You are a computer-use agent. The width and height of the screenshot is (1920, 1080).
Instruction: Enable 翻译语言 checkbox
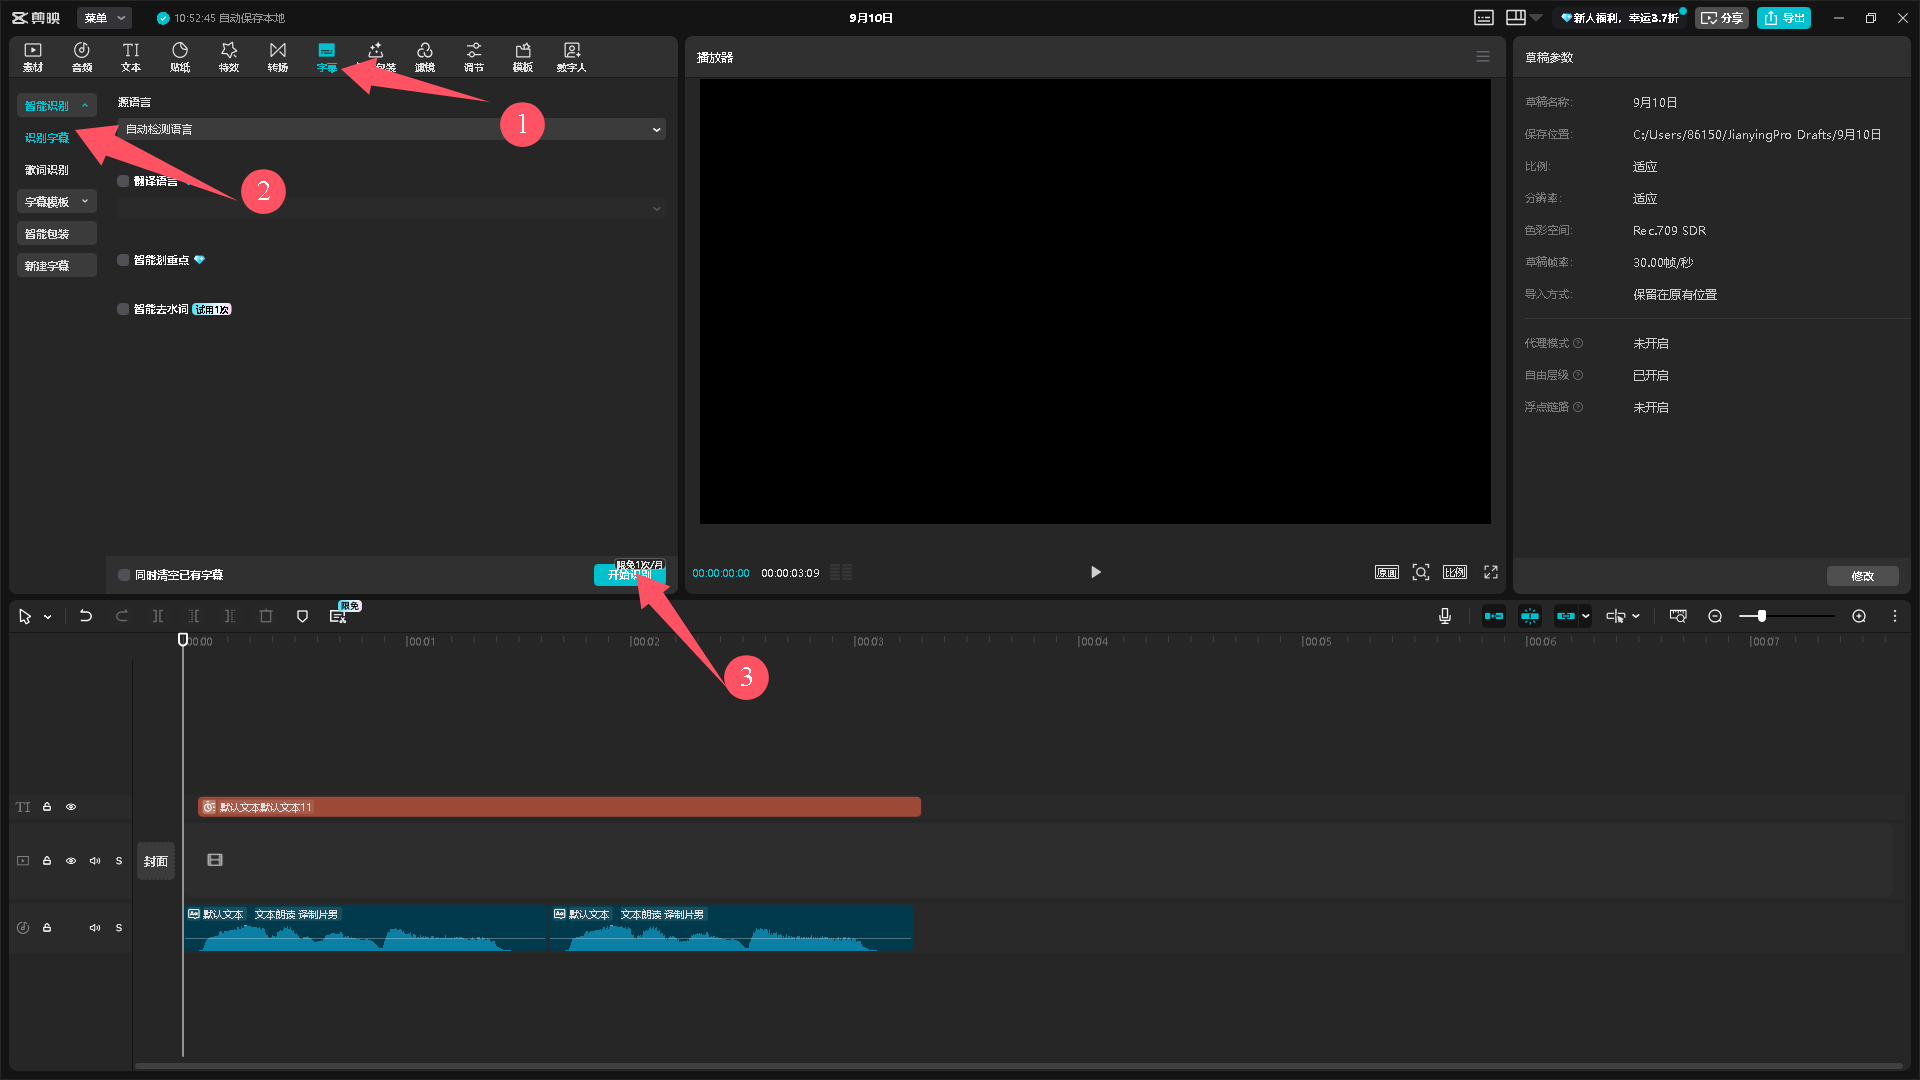click(x=124, y=181)
